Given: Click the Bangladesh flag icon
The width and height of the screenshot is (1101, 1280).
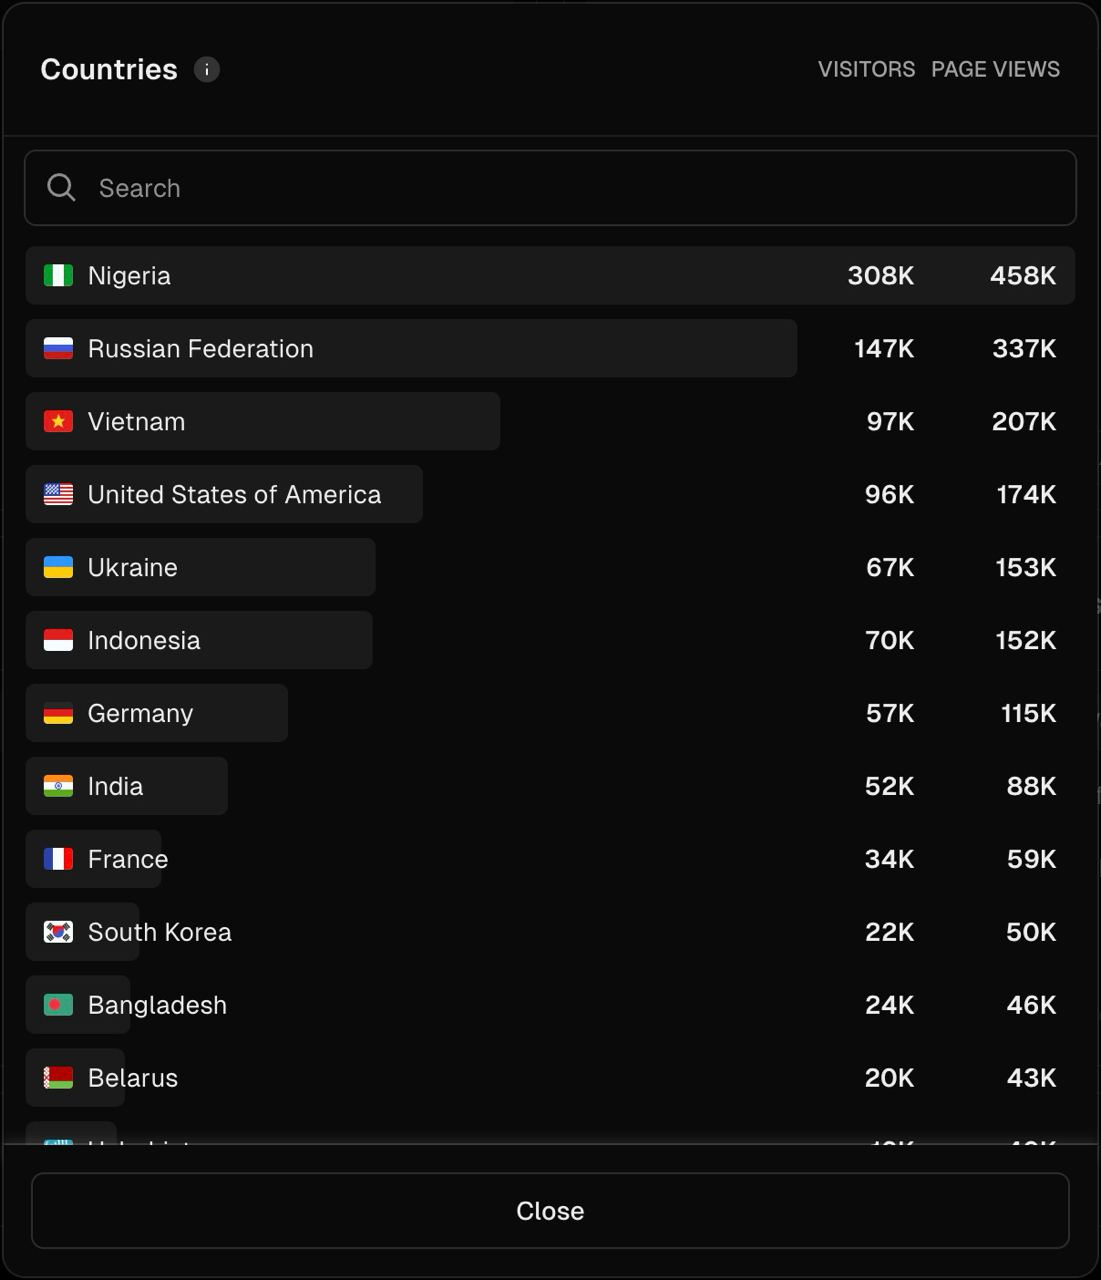Looking at the screenshot, I should [58, 1005].
